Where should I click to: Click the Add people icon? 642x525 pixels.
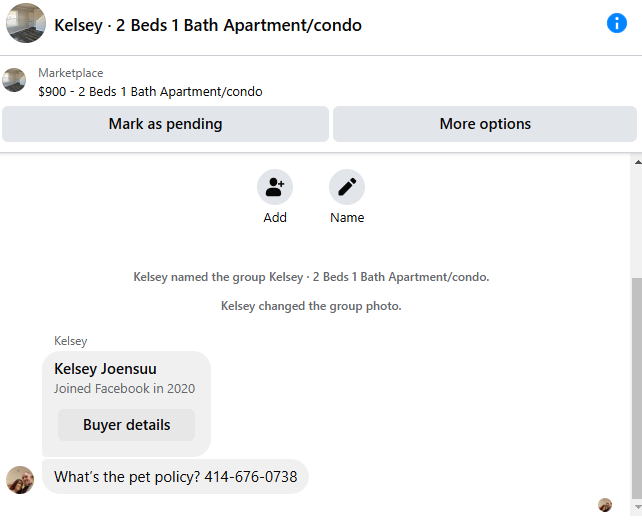(x=275, y=187)
